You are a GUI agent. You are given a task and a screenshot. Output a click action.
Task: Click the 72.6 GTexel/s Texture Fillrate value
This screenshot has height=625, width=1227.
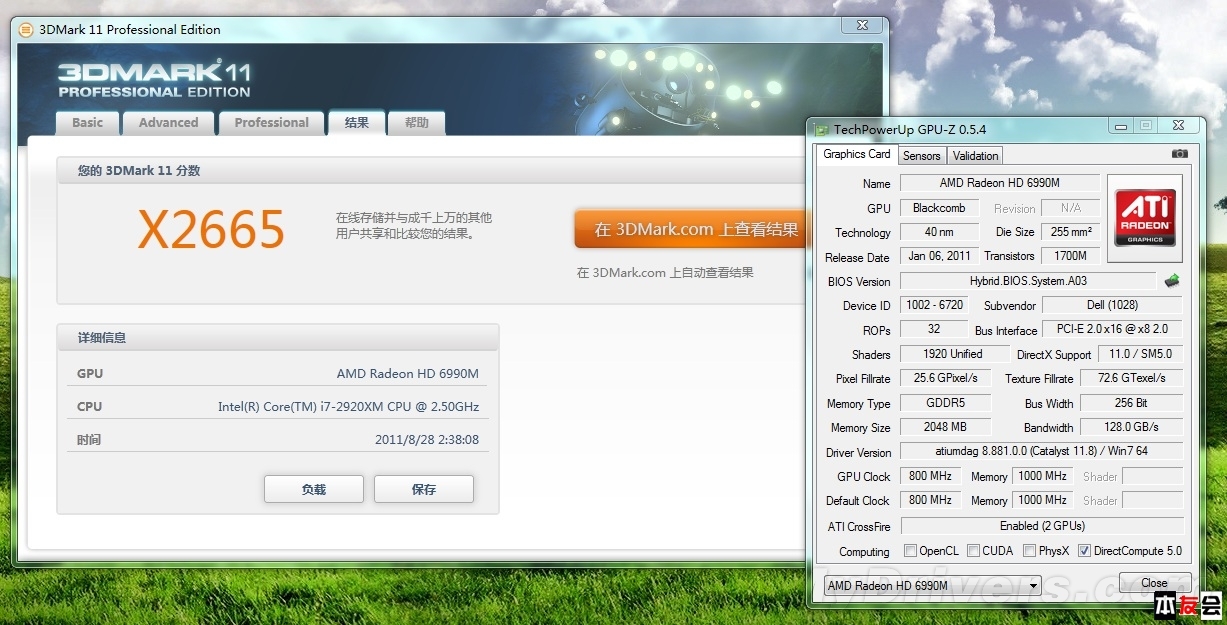coord(1131,378)
